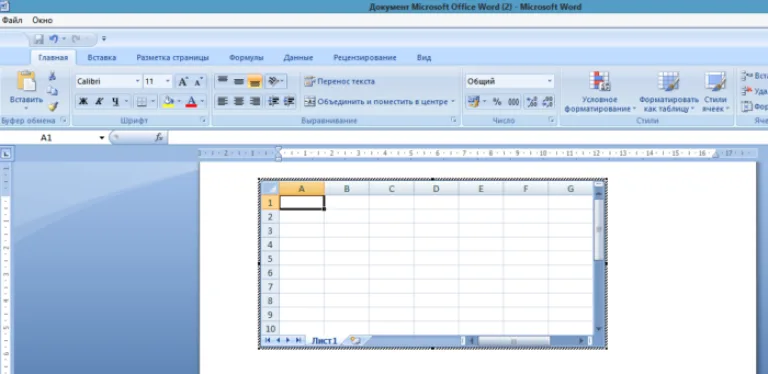
Task: Switch to Данные tab
Action: tap(298, 57)
